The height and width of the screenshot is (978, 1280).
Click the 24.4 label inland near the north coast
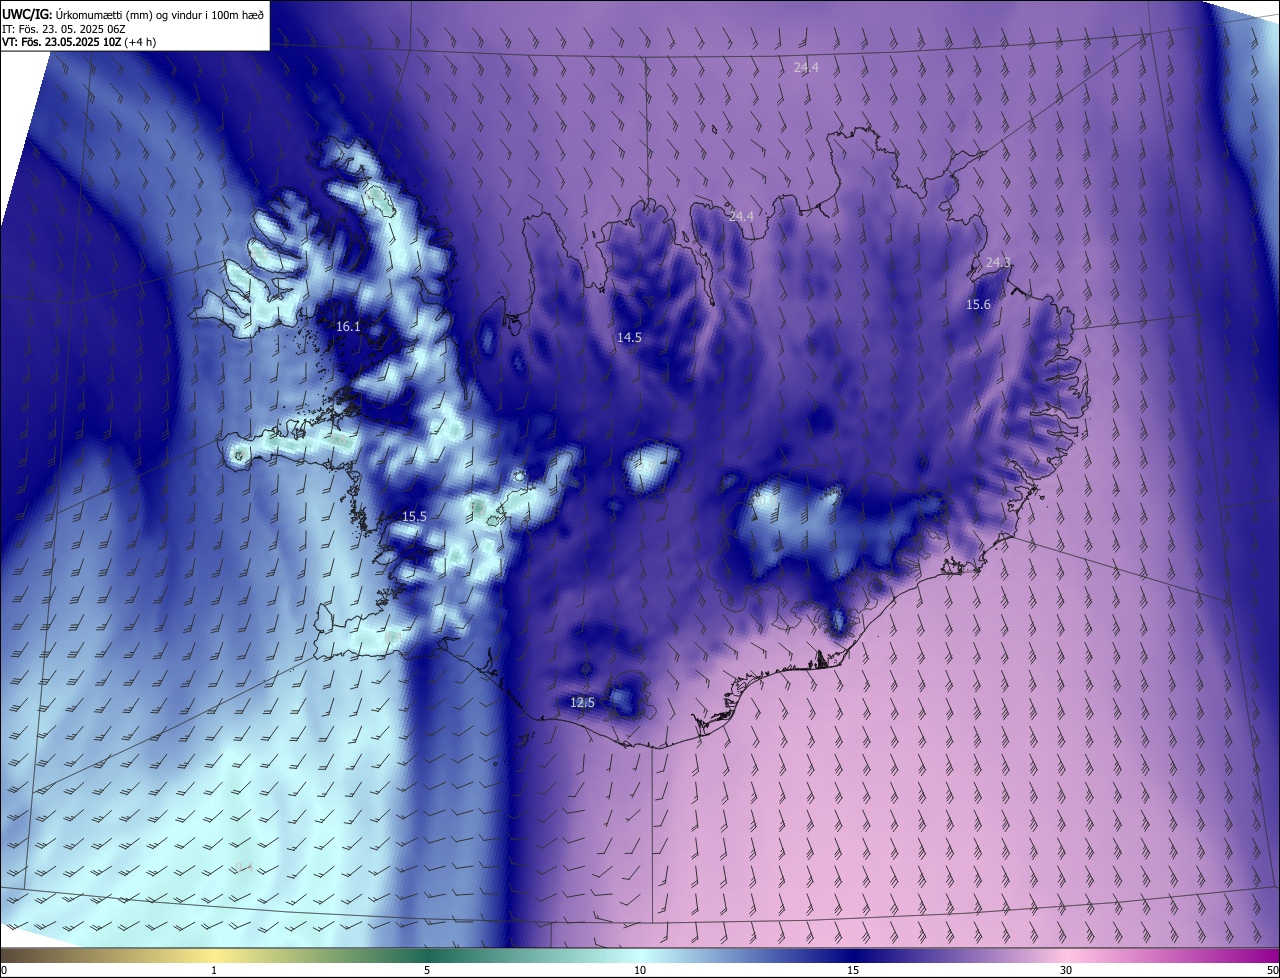[741, 216]
